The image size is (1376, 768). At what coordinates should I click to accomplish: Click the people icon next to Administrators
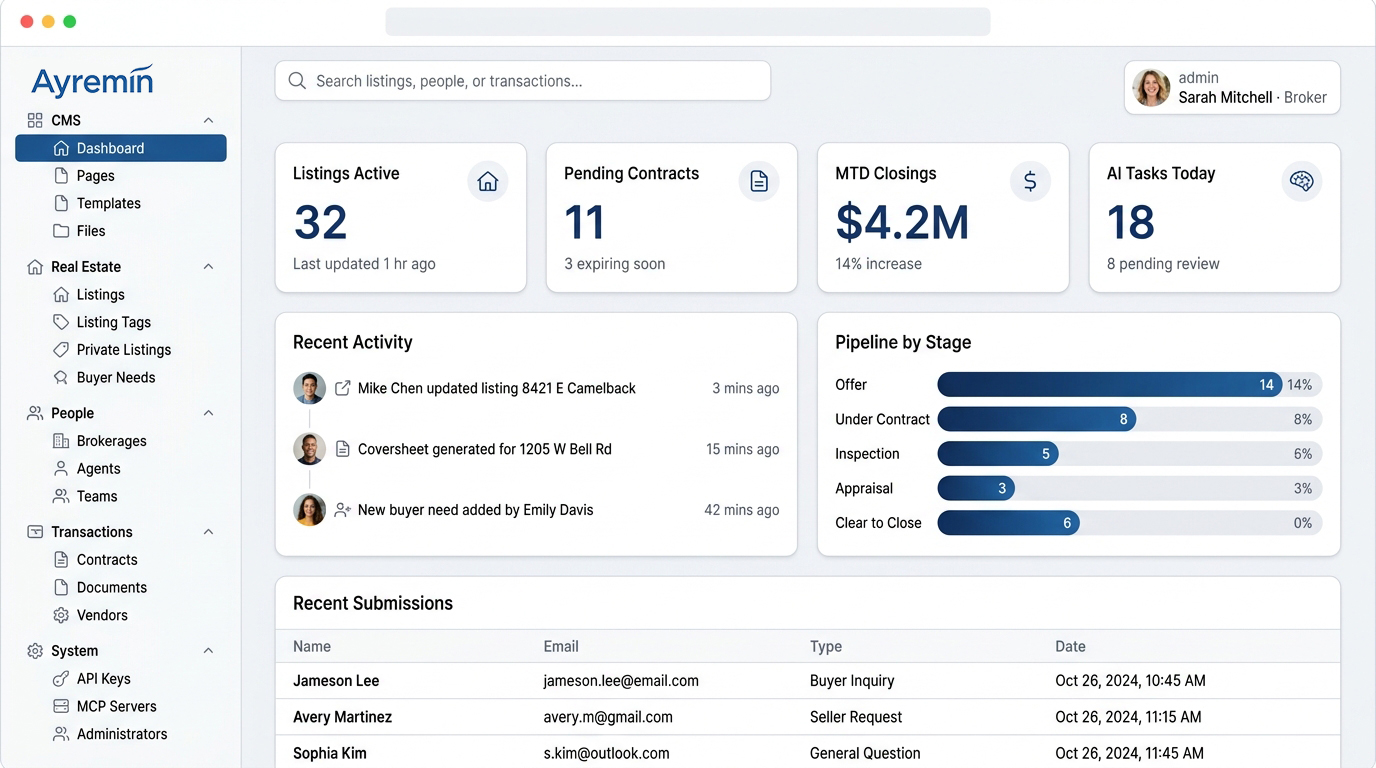click(x=61, y=734)
